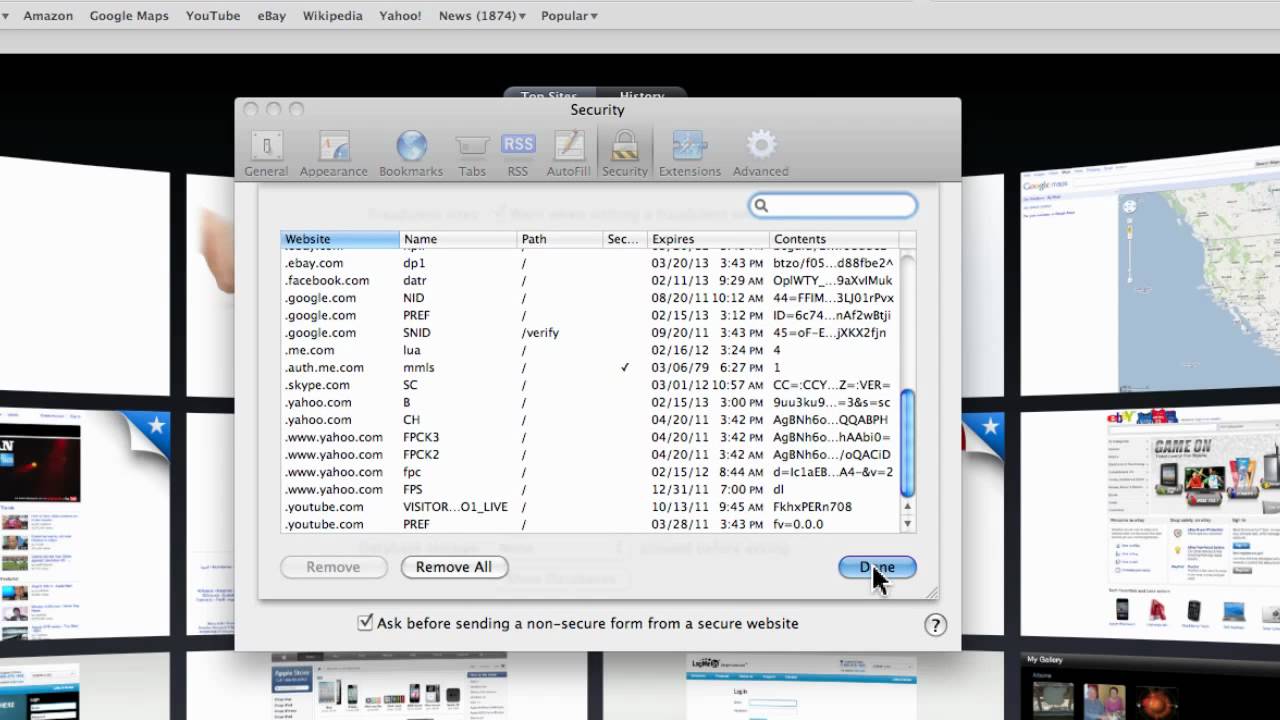1280x720 pixels.
Task: Open Tabs preferences pane
Action: click(x=472, y=154)
